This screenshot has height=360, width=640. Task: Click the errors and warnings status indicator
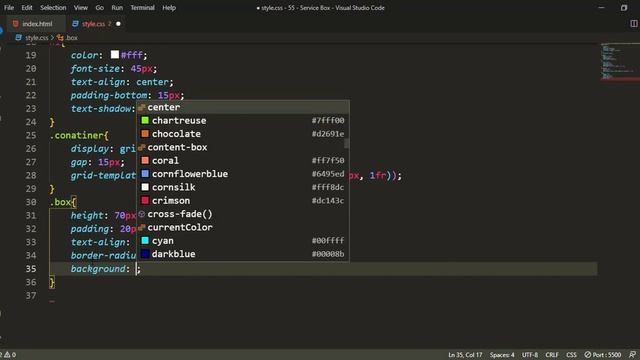pyautogui.click(x=8, y=355)
